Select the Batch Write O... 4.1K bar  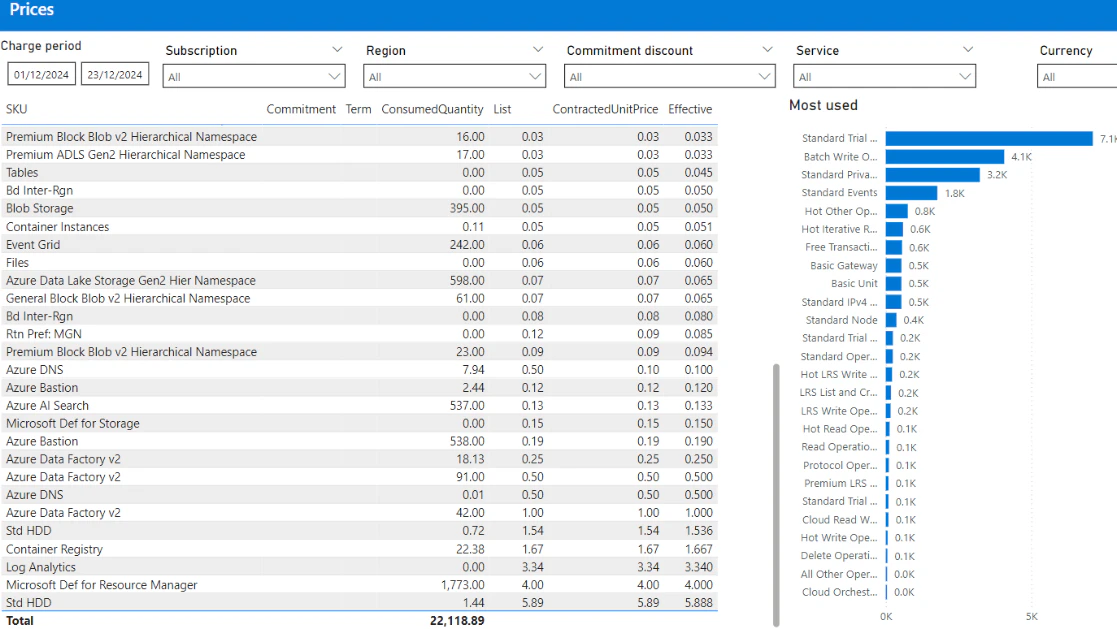click(945, 157)
